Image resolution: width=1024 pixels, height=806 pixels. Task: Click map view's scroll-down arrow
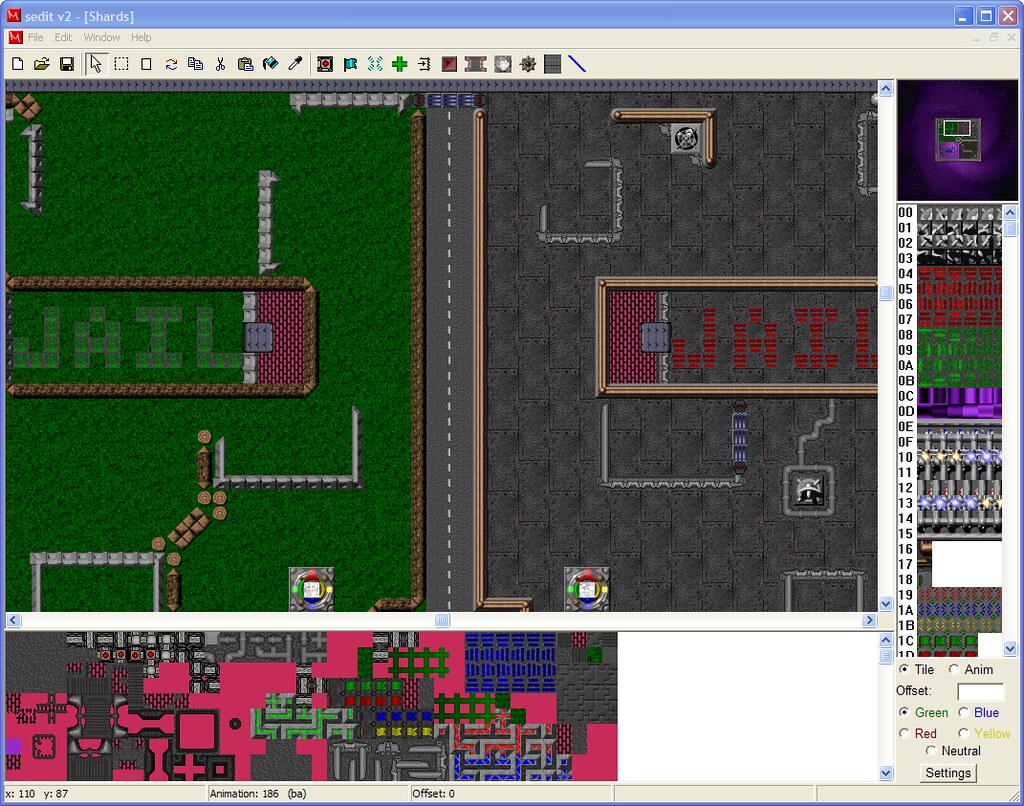pyautogui.click(x=885, y=604)
